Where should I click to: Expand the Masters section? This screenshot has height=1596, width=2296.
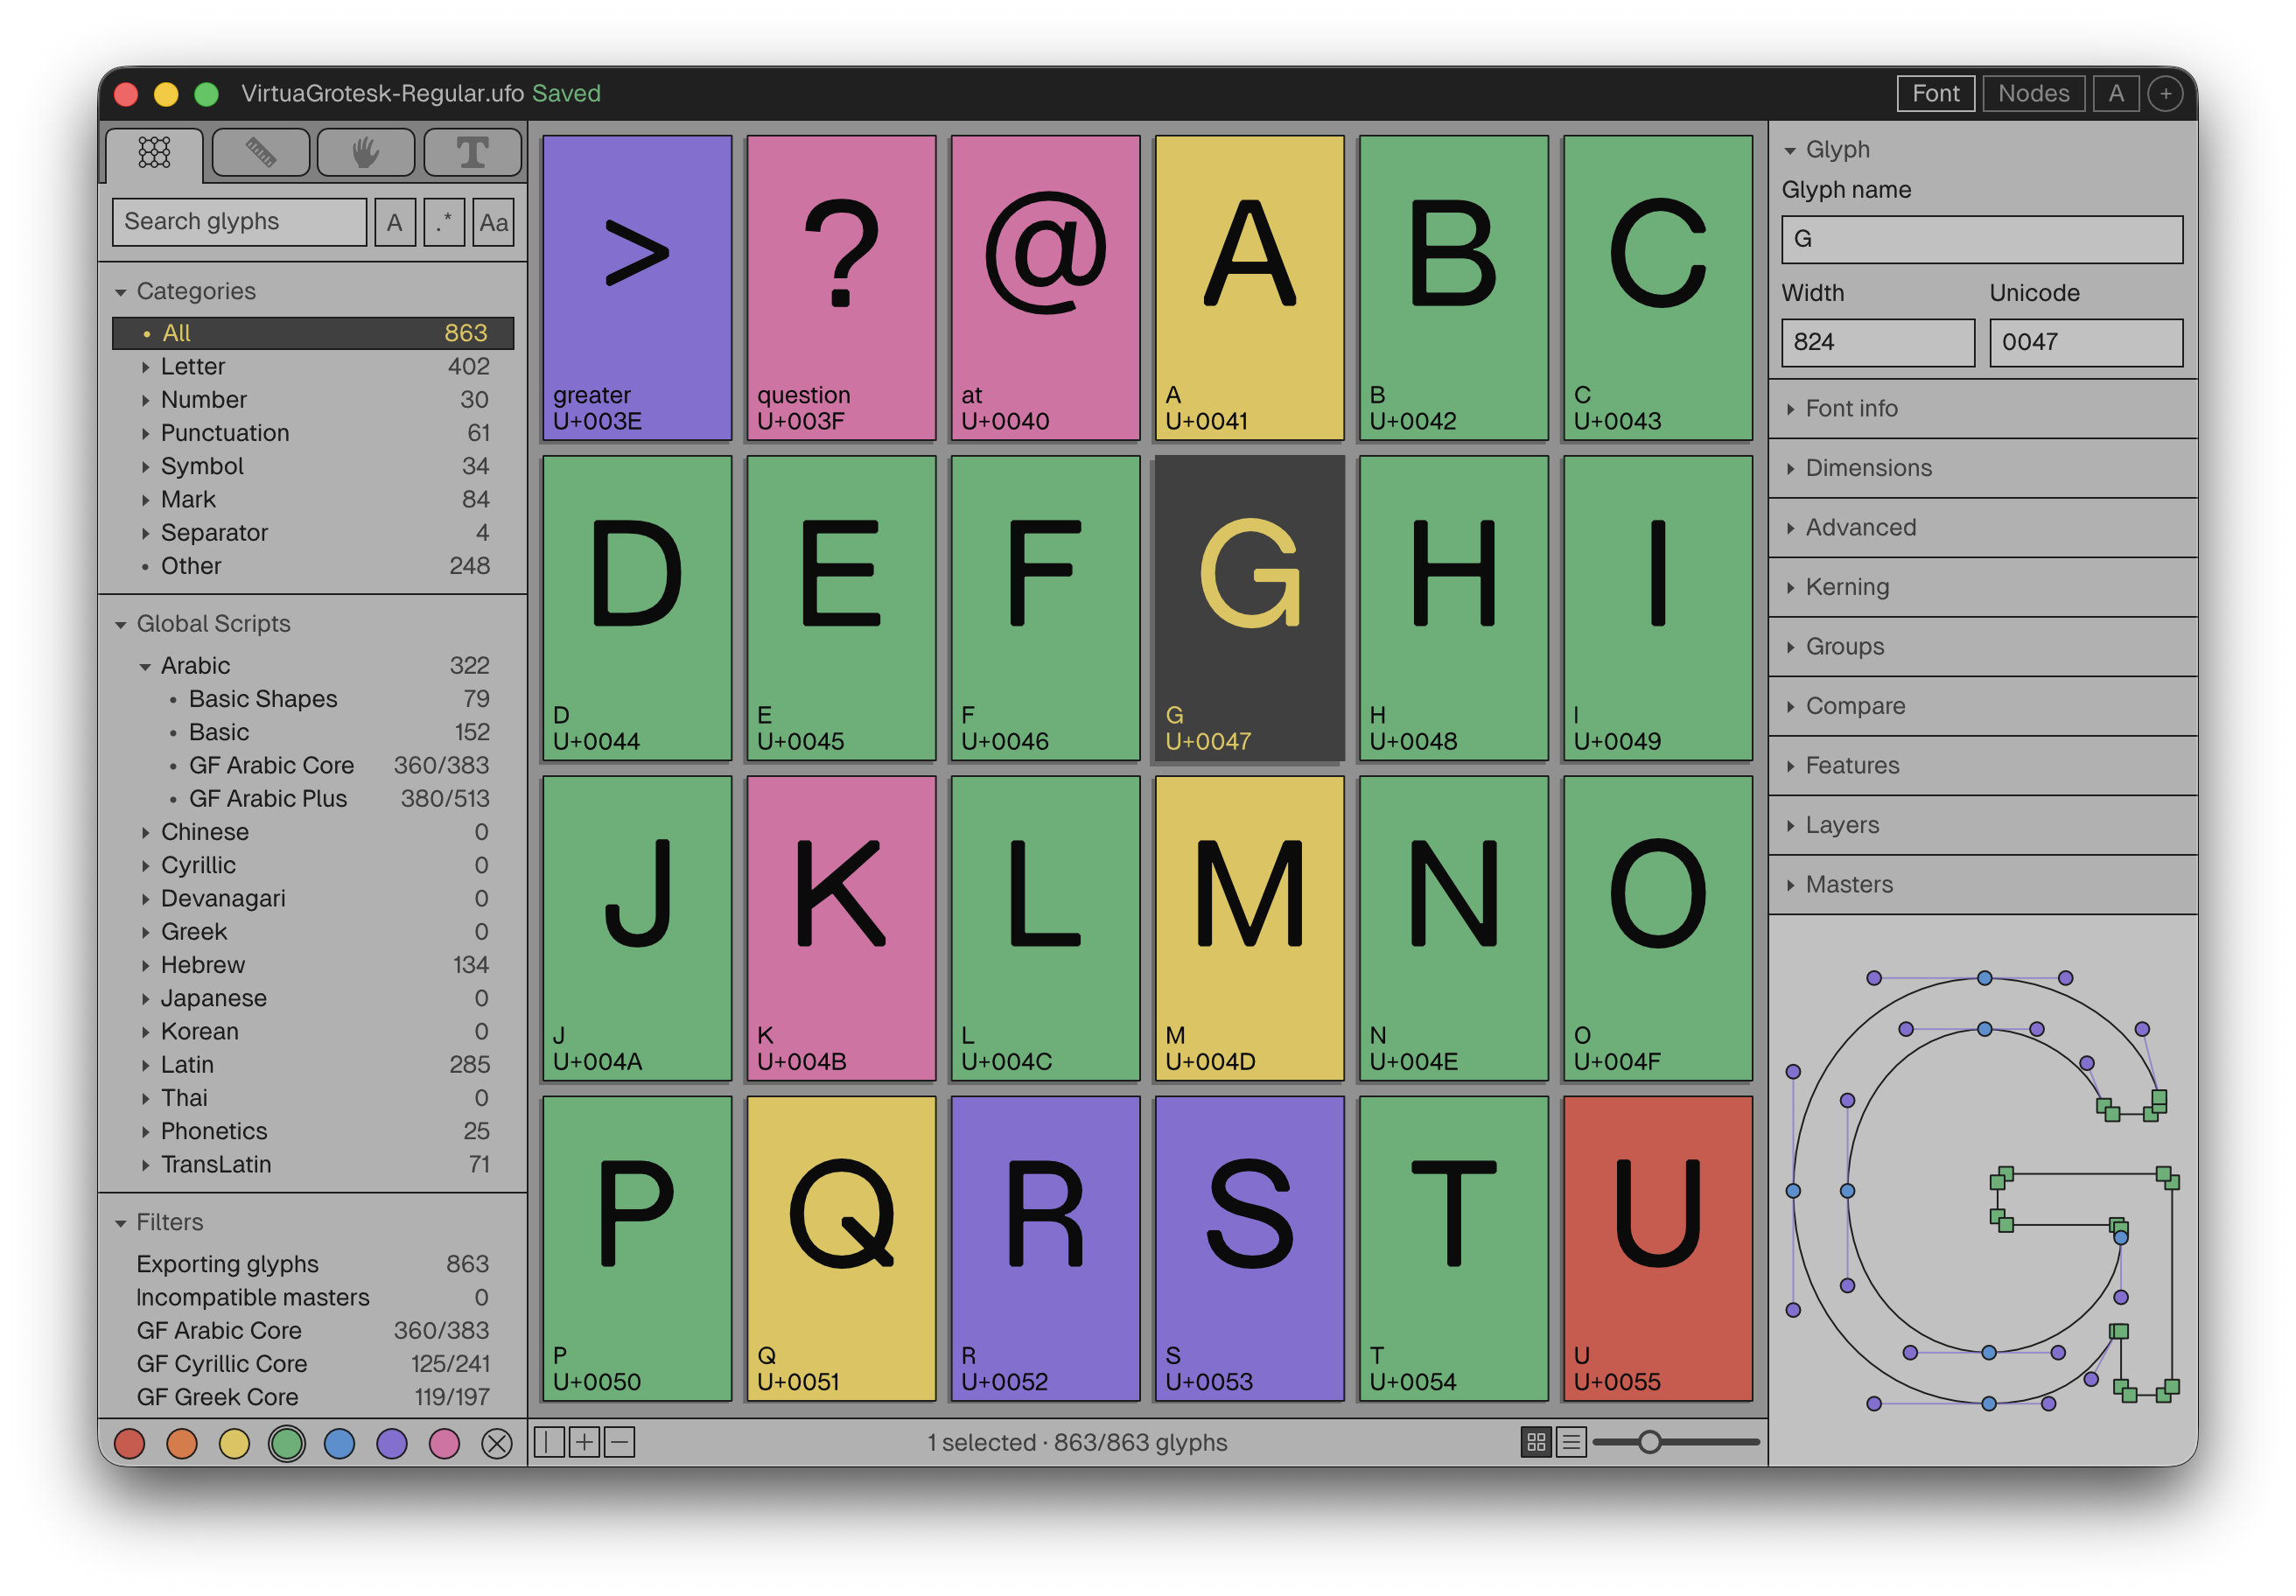tap(1982, 885)
